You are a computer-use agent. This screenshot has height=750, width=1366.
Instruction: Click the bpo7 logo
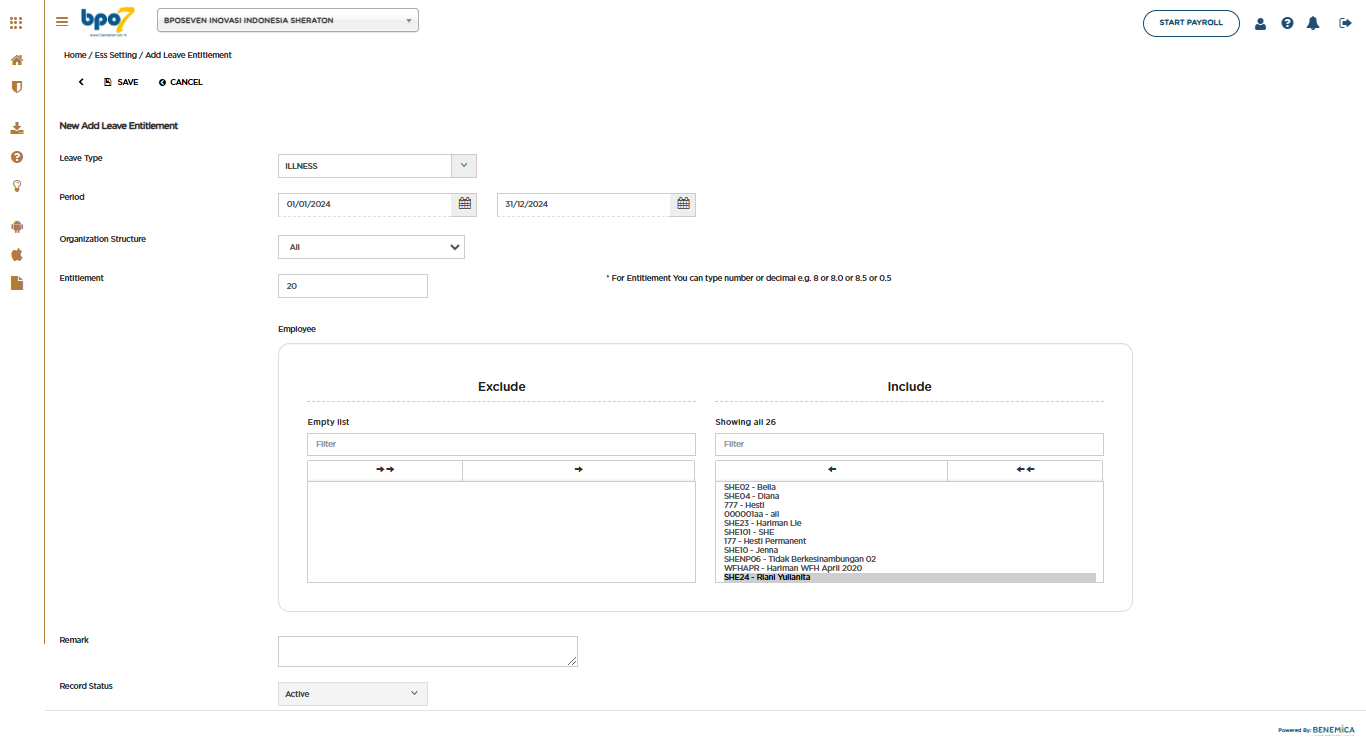point(108,21)
